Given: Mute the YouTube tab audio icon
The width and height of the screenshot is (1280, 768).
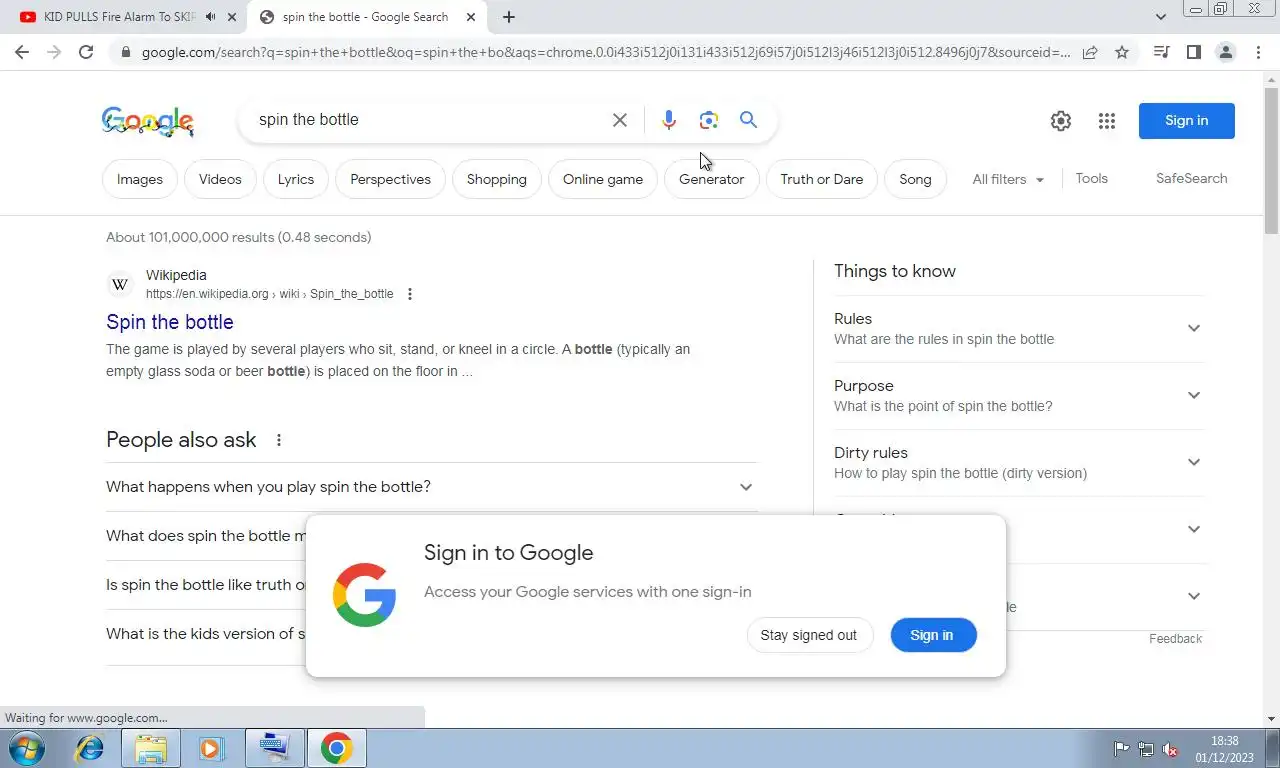Looking at the screenshot, I should tap(210, 17).
